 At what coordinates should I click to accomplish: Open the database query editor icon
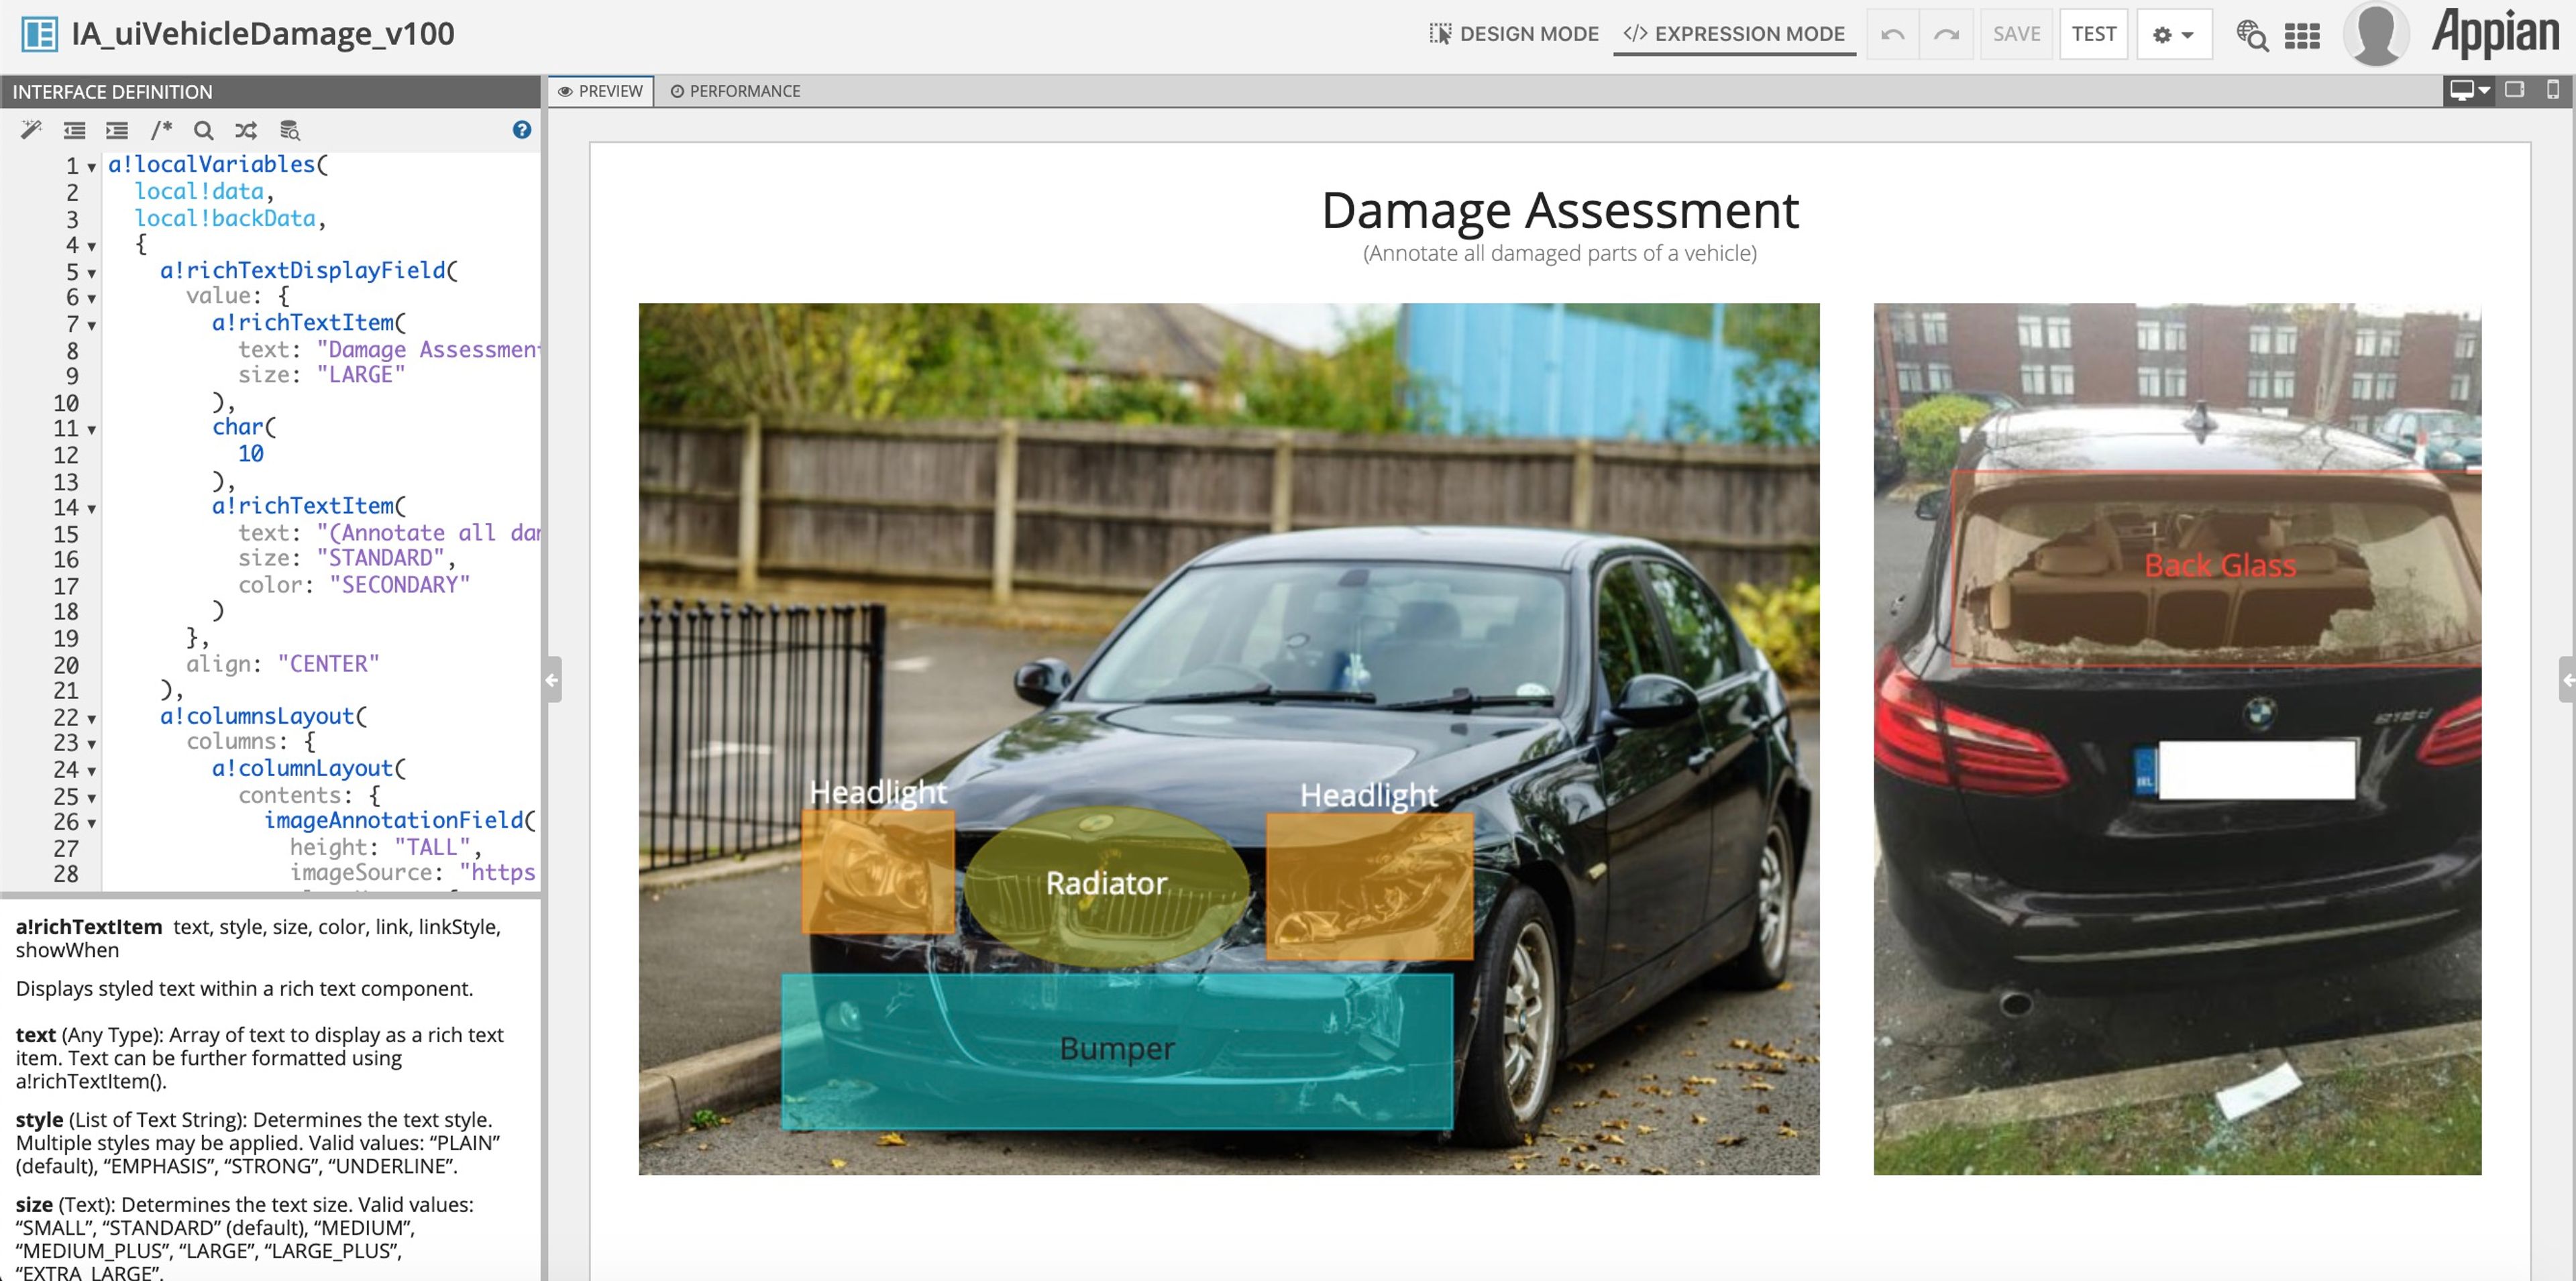(x=289, y=130)
